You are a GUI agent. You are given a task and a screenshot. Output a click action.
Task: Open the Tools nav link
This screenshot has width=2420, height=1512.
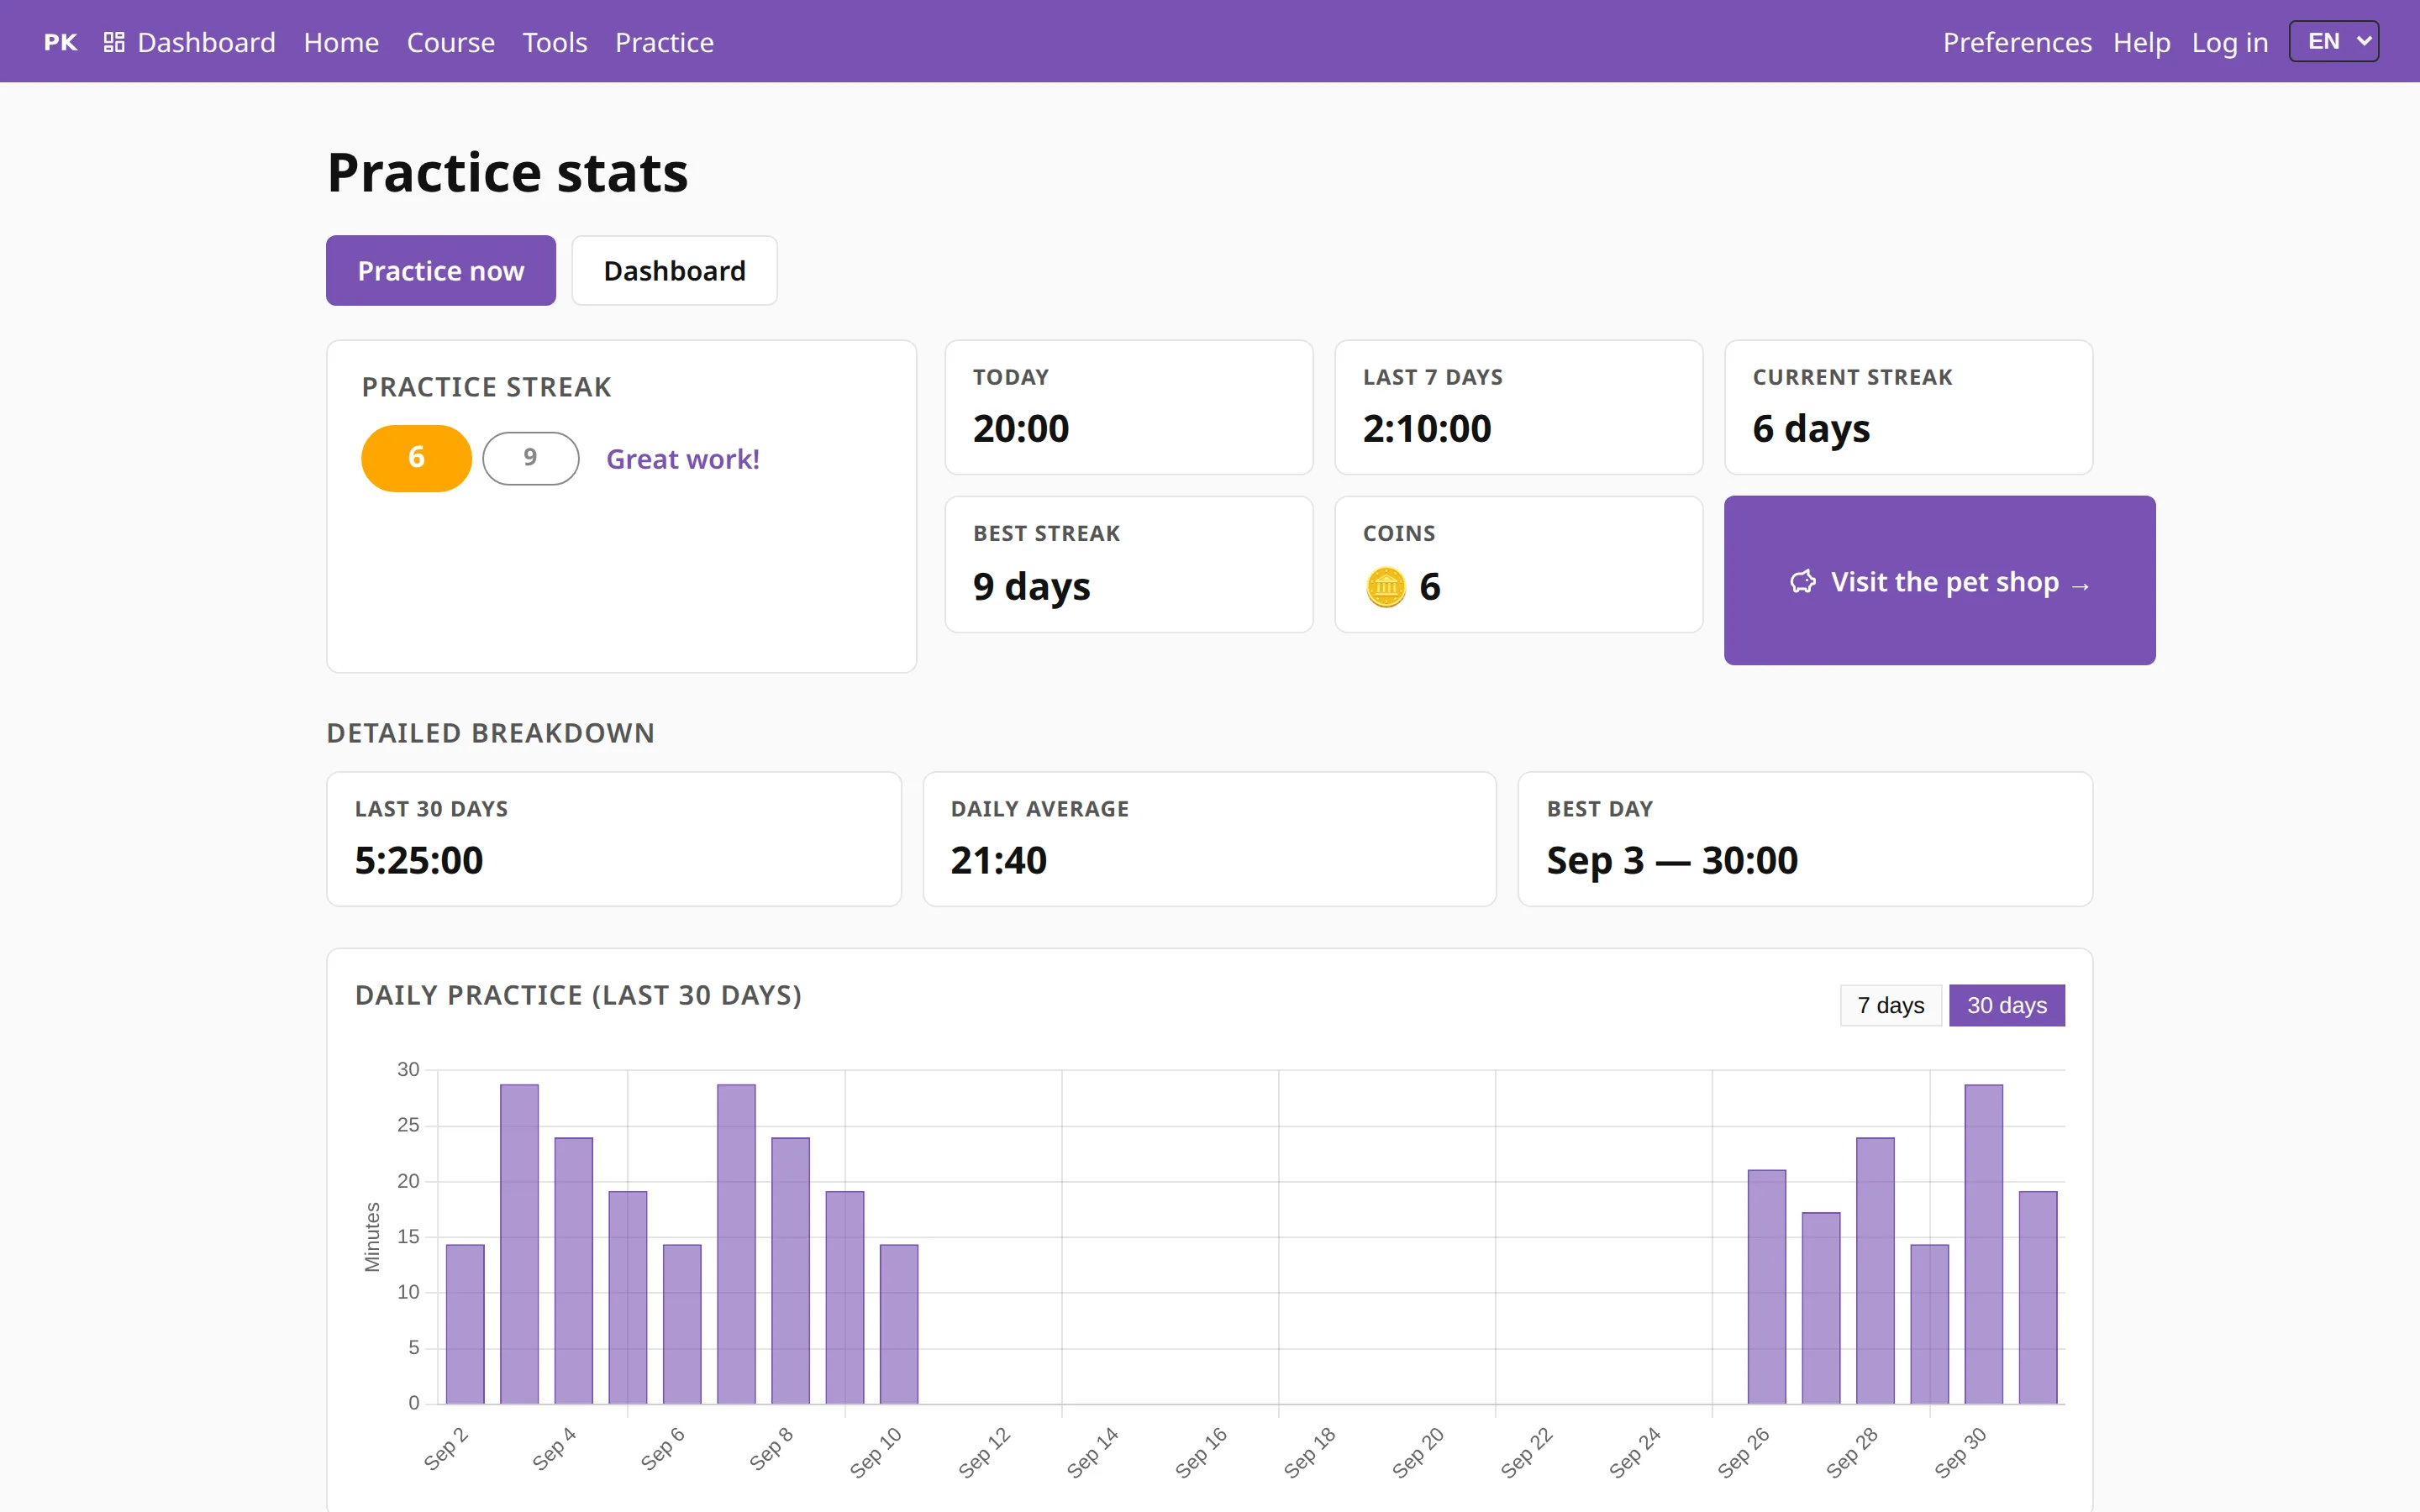point(554,42)
